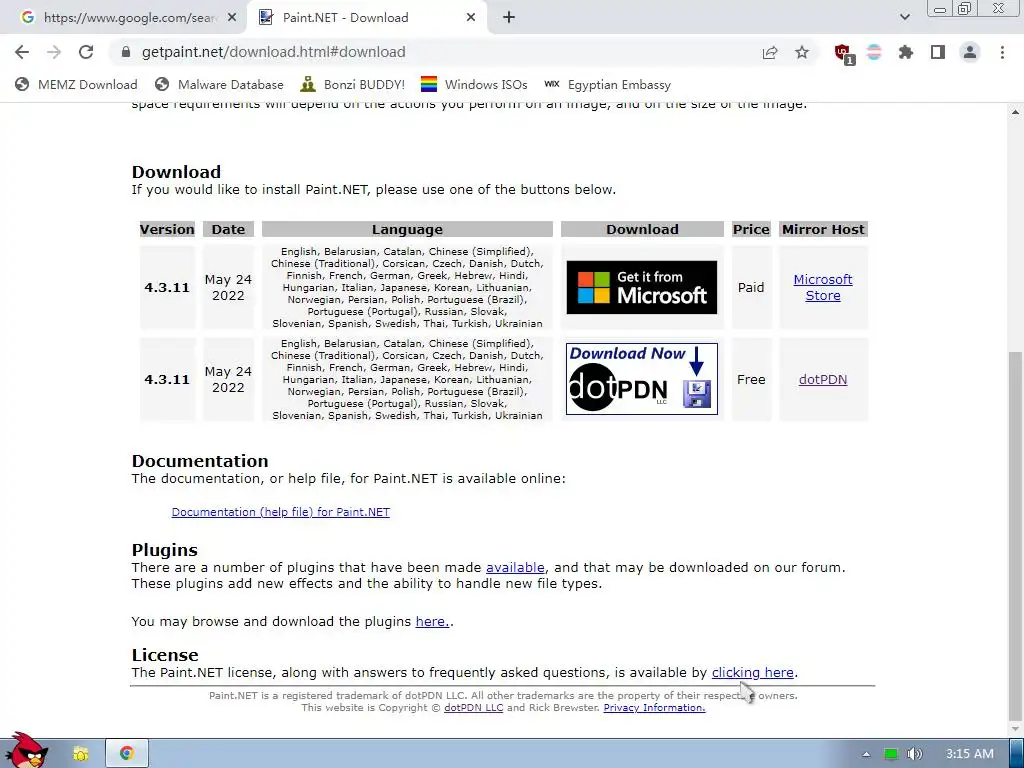Reload the getpaint.net page

click(86, 52)
